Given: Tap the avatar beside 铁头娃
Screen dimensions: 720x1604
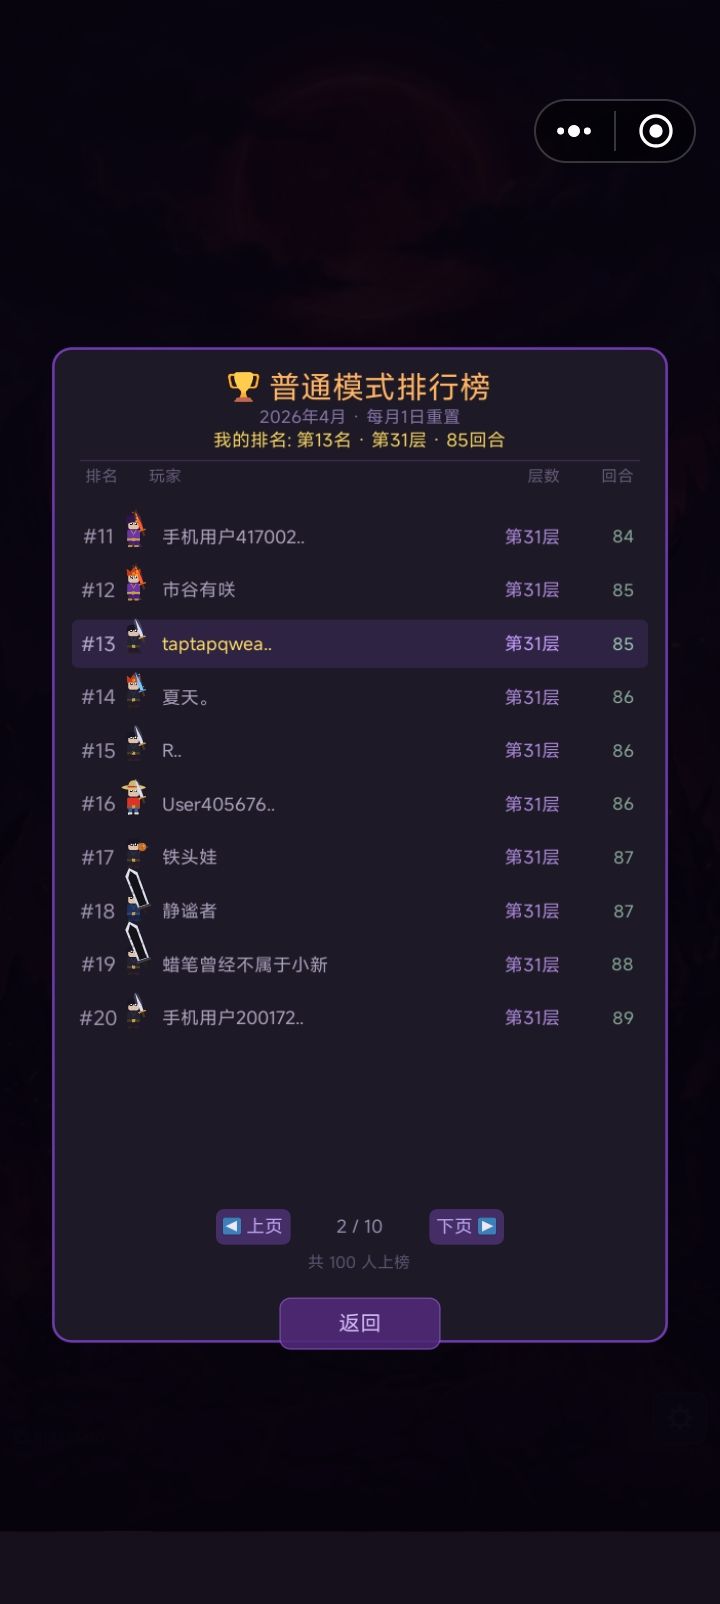Looking at the screenshot, I should pos(135,853).
